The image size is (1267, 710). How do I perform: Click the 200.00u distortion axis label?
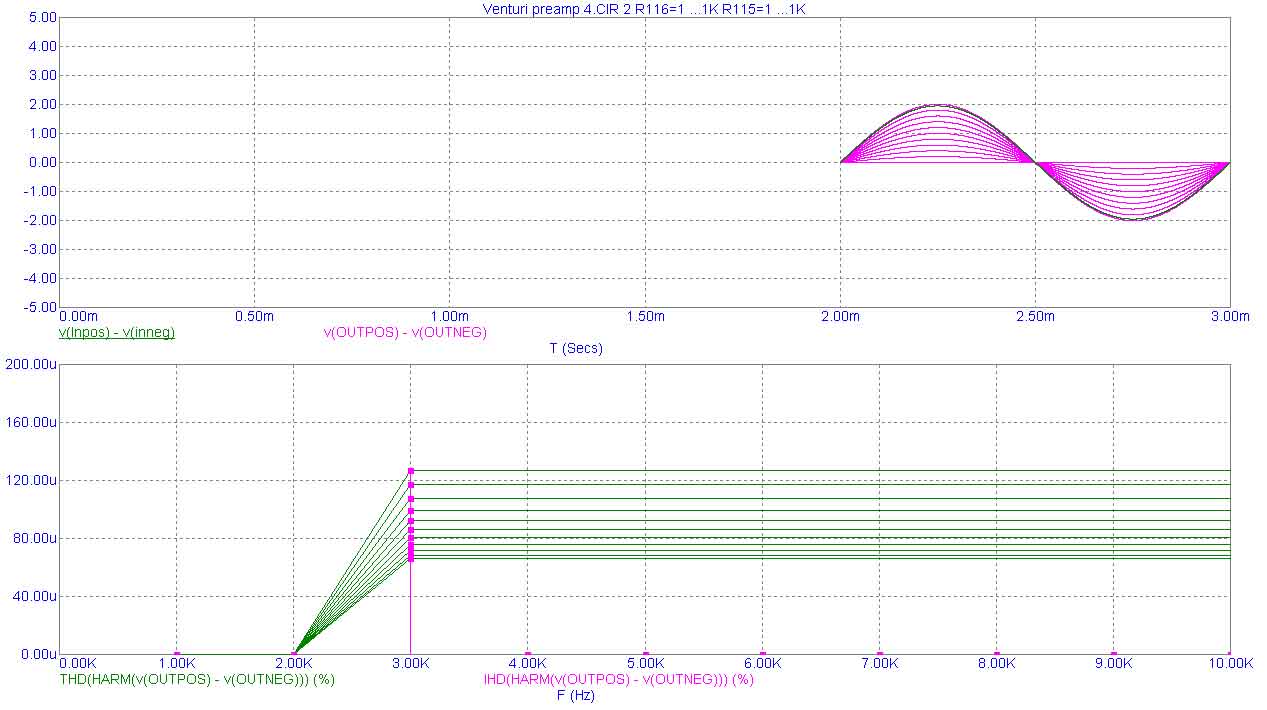(x=31, y=365)
